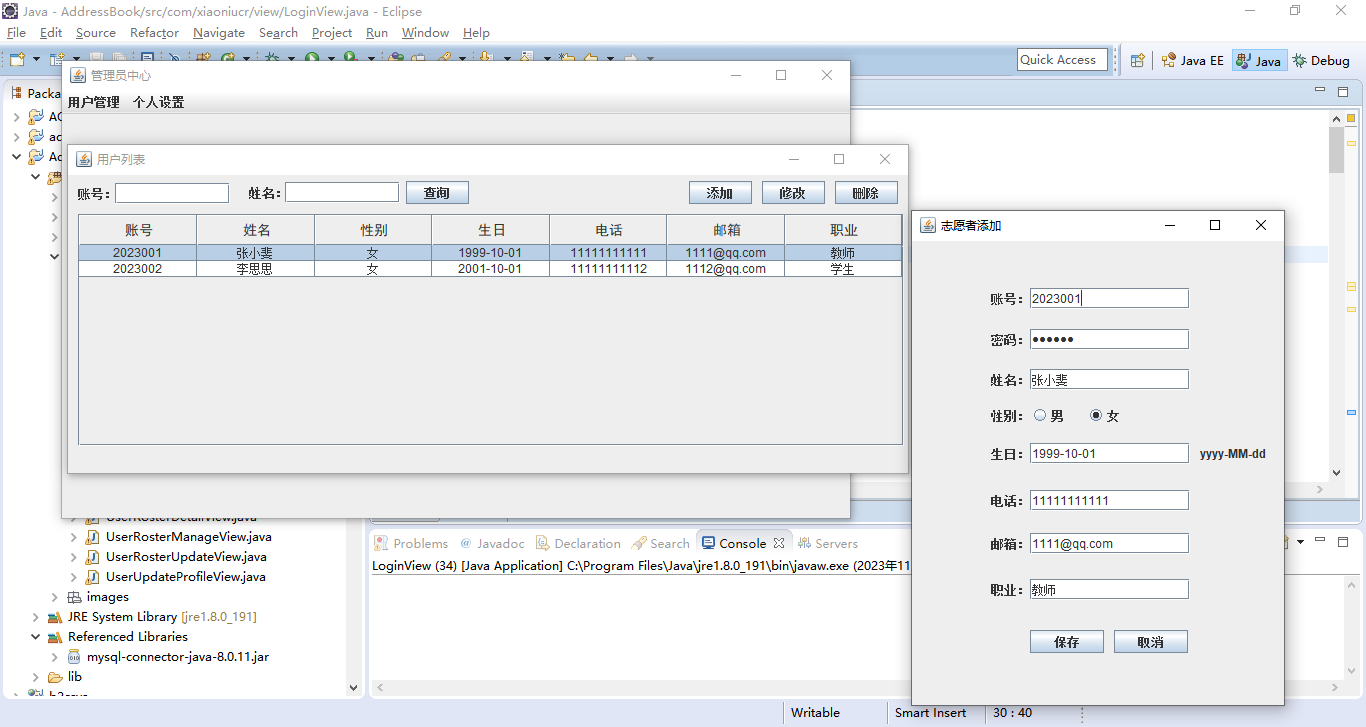The width and height of the screenshot is (1366, 727).
Task: Open 个人设置 menu in 管理员中心 window
Action: tap(159, 102)
